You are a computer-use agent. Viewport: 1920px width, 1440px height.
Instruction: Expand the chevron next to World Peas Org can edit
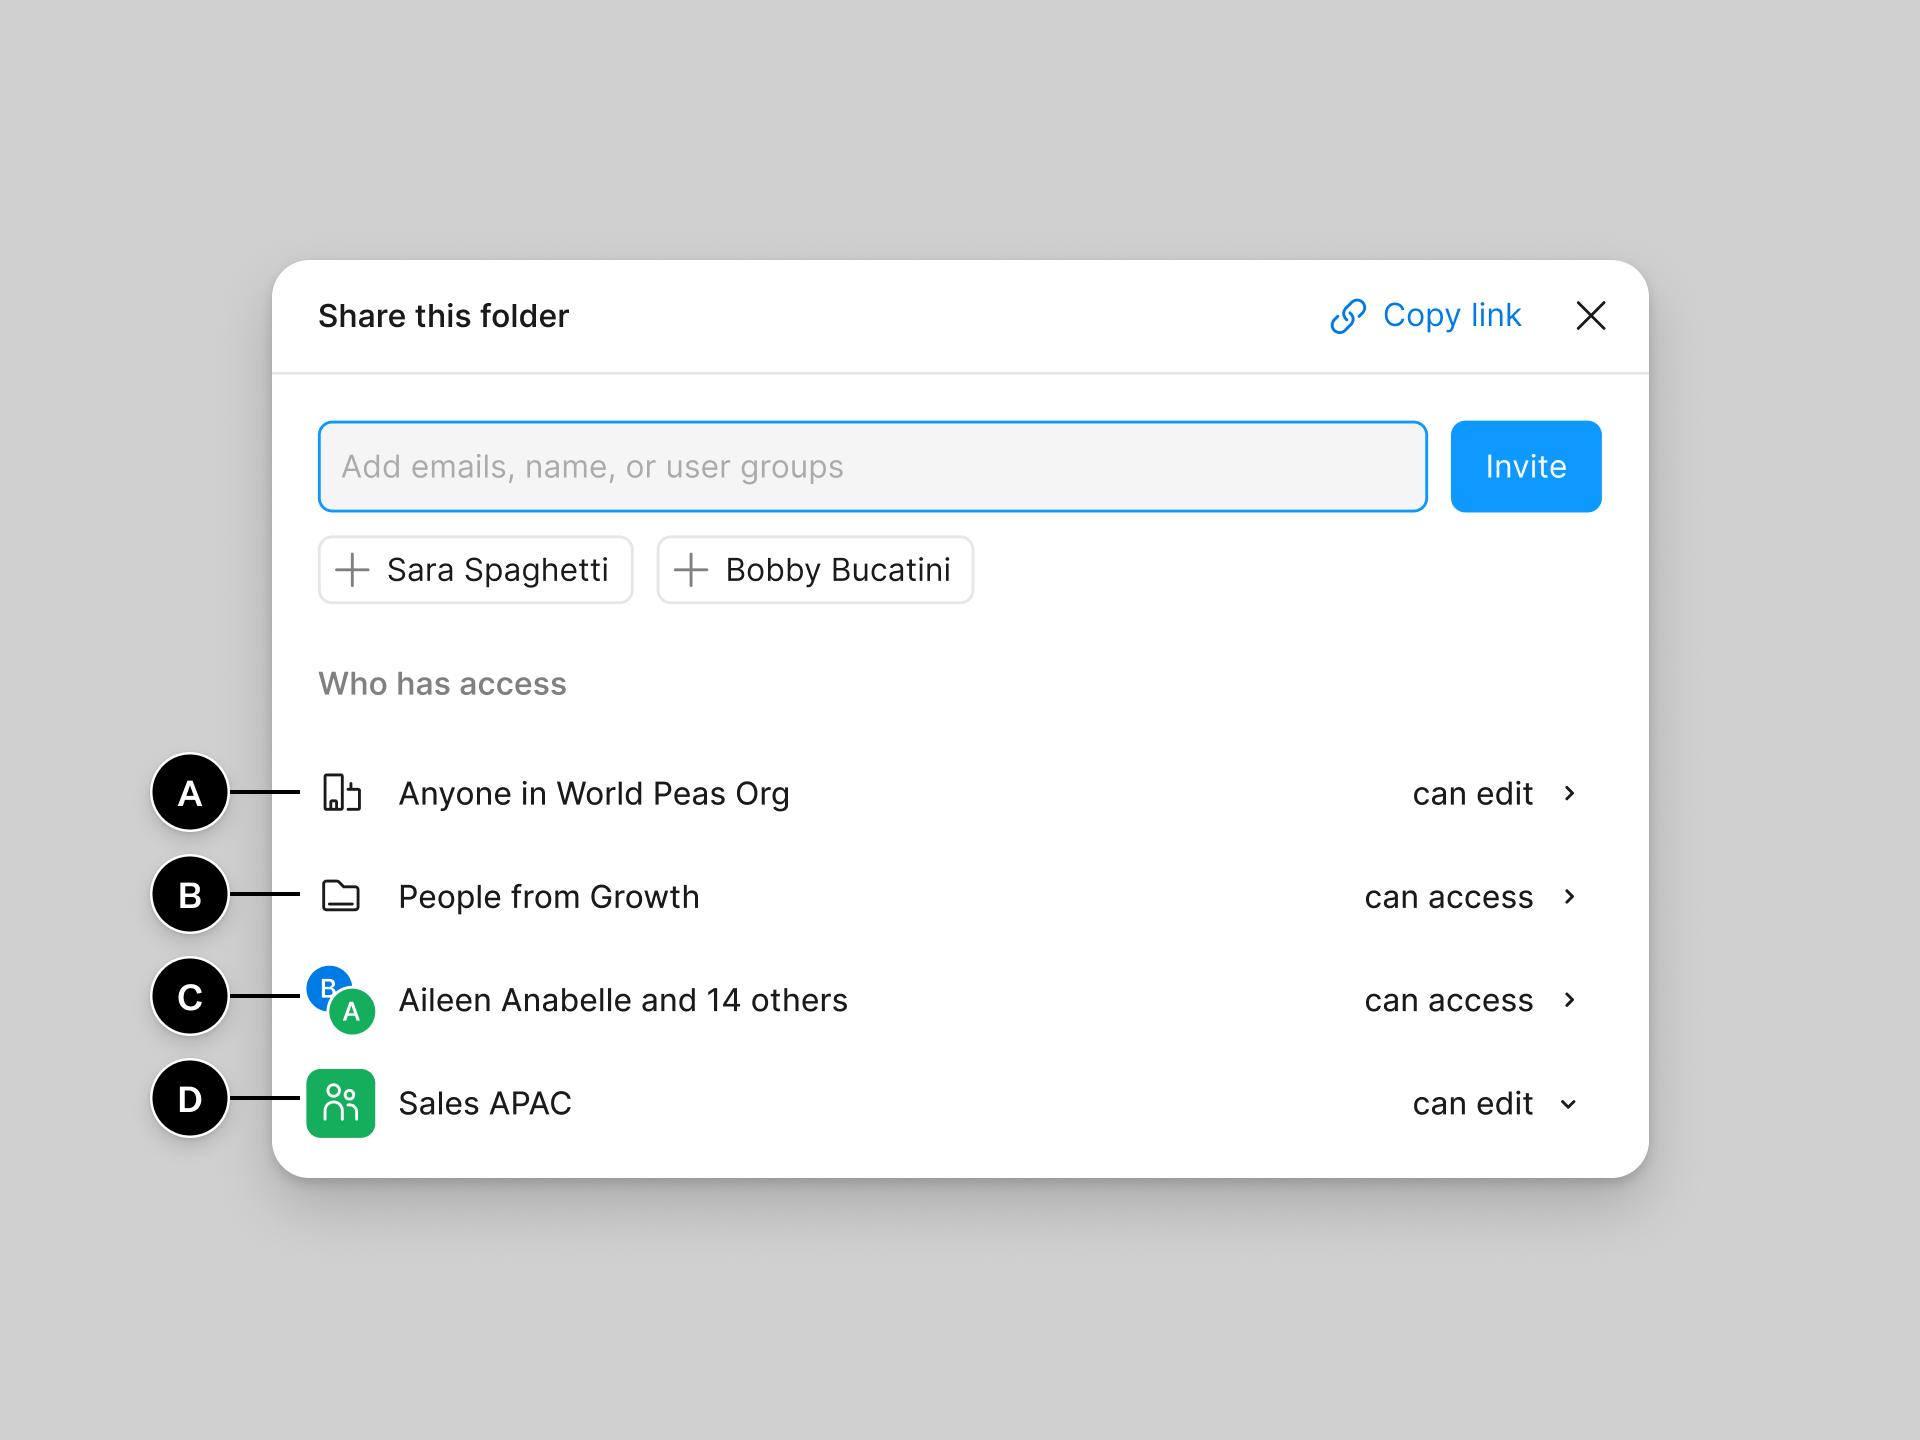tap(1570, 794)
